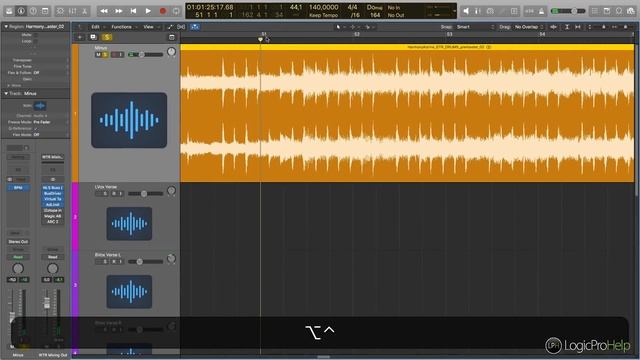
Task: Solo the LVox Verse track
Action: [105, 193]
